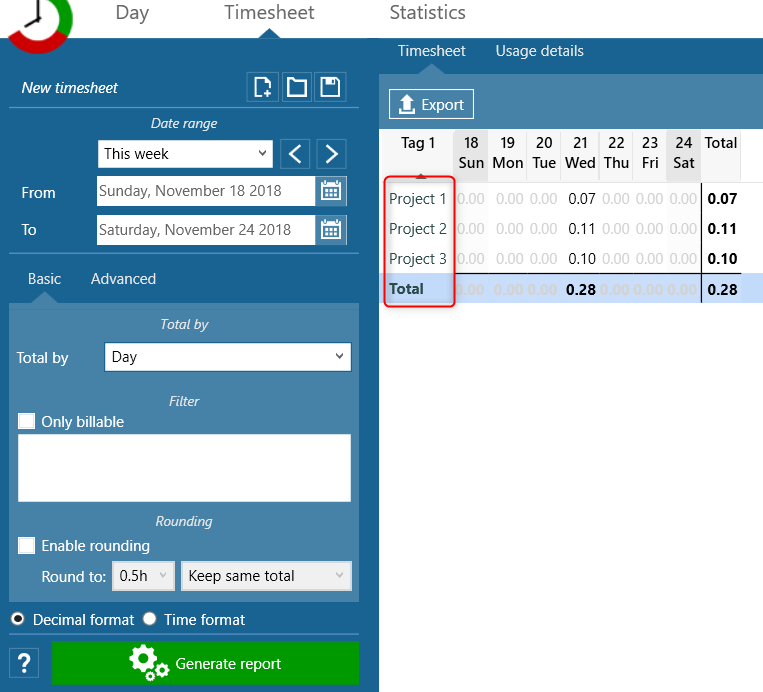Export the timesheet
Image resolution: width=763 pixels, height=692 pixels.
(431, 104)
